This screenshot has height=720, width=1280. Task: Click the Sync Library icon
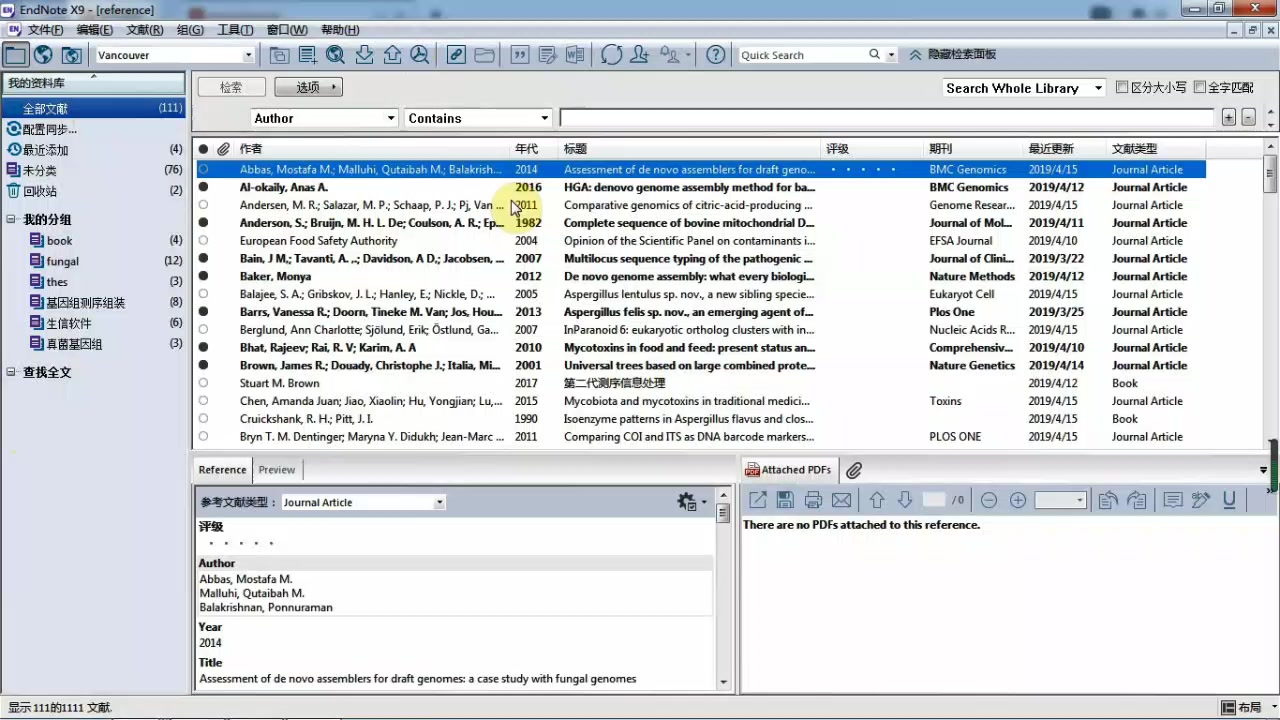point(612,55)
